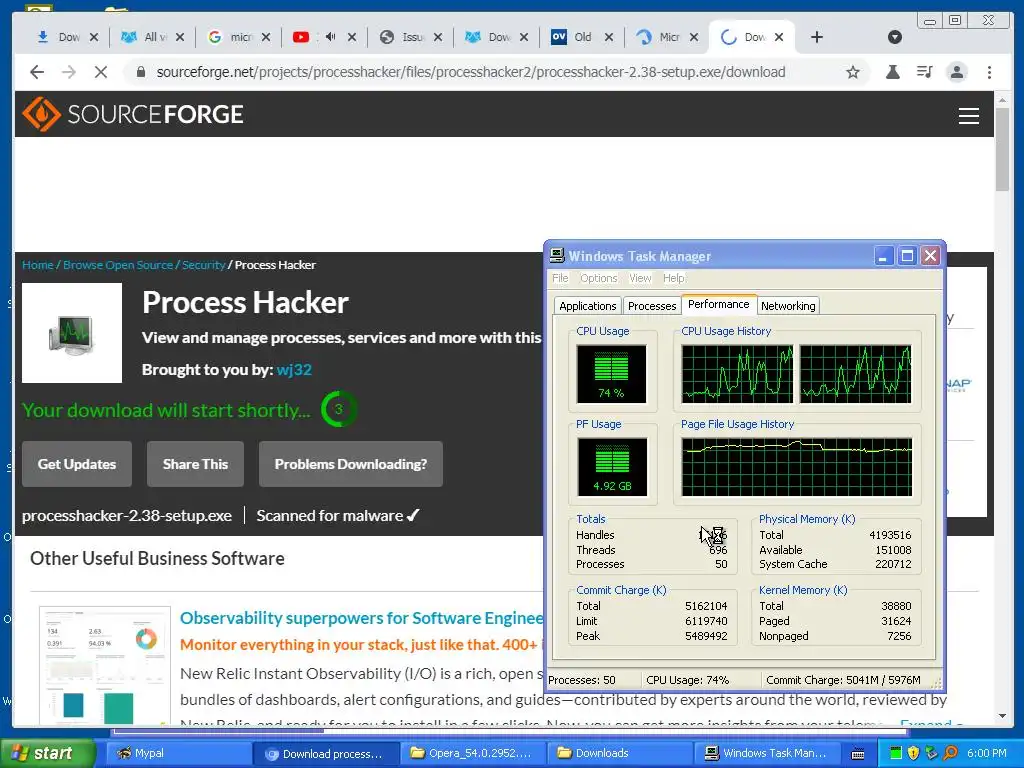Click the green CPU meter tray icon
This screenshot has width=1024, height=768.
tap(895, 754)
